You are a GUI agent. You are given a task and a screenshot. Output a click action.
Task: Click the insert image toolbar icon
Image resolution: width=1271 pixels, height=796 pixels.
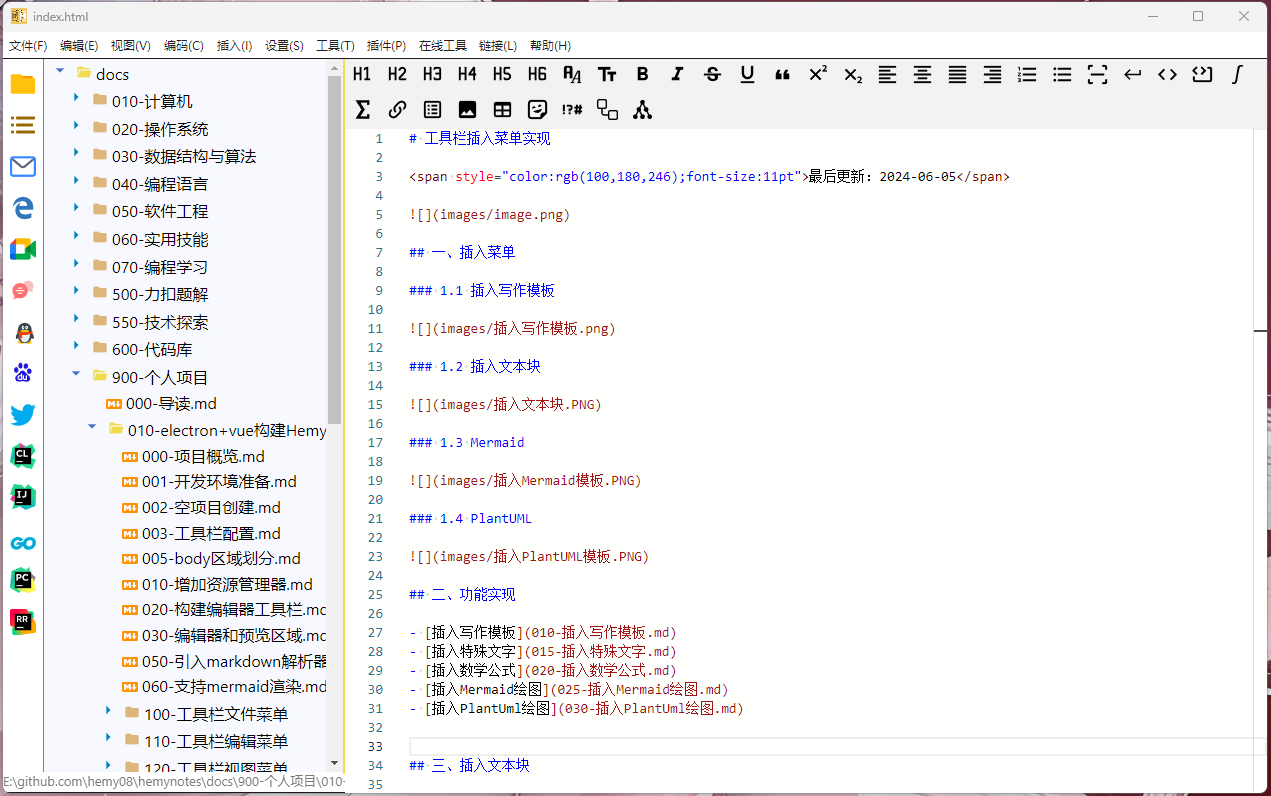(467, 110)
